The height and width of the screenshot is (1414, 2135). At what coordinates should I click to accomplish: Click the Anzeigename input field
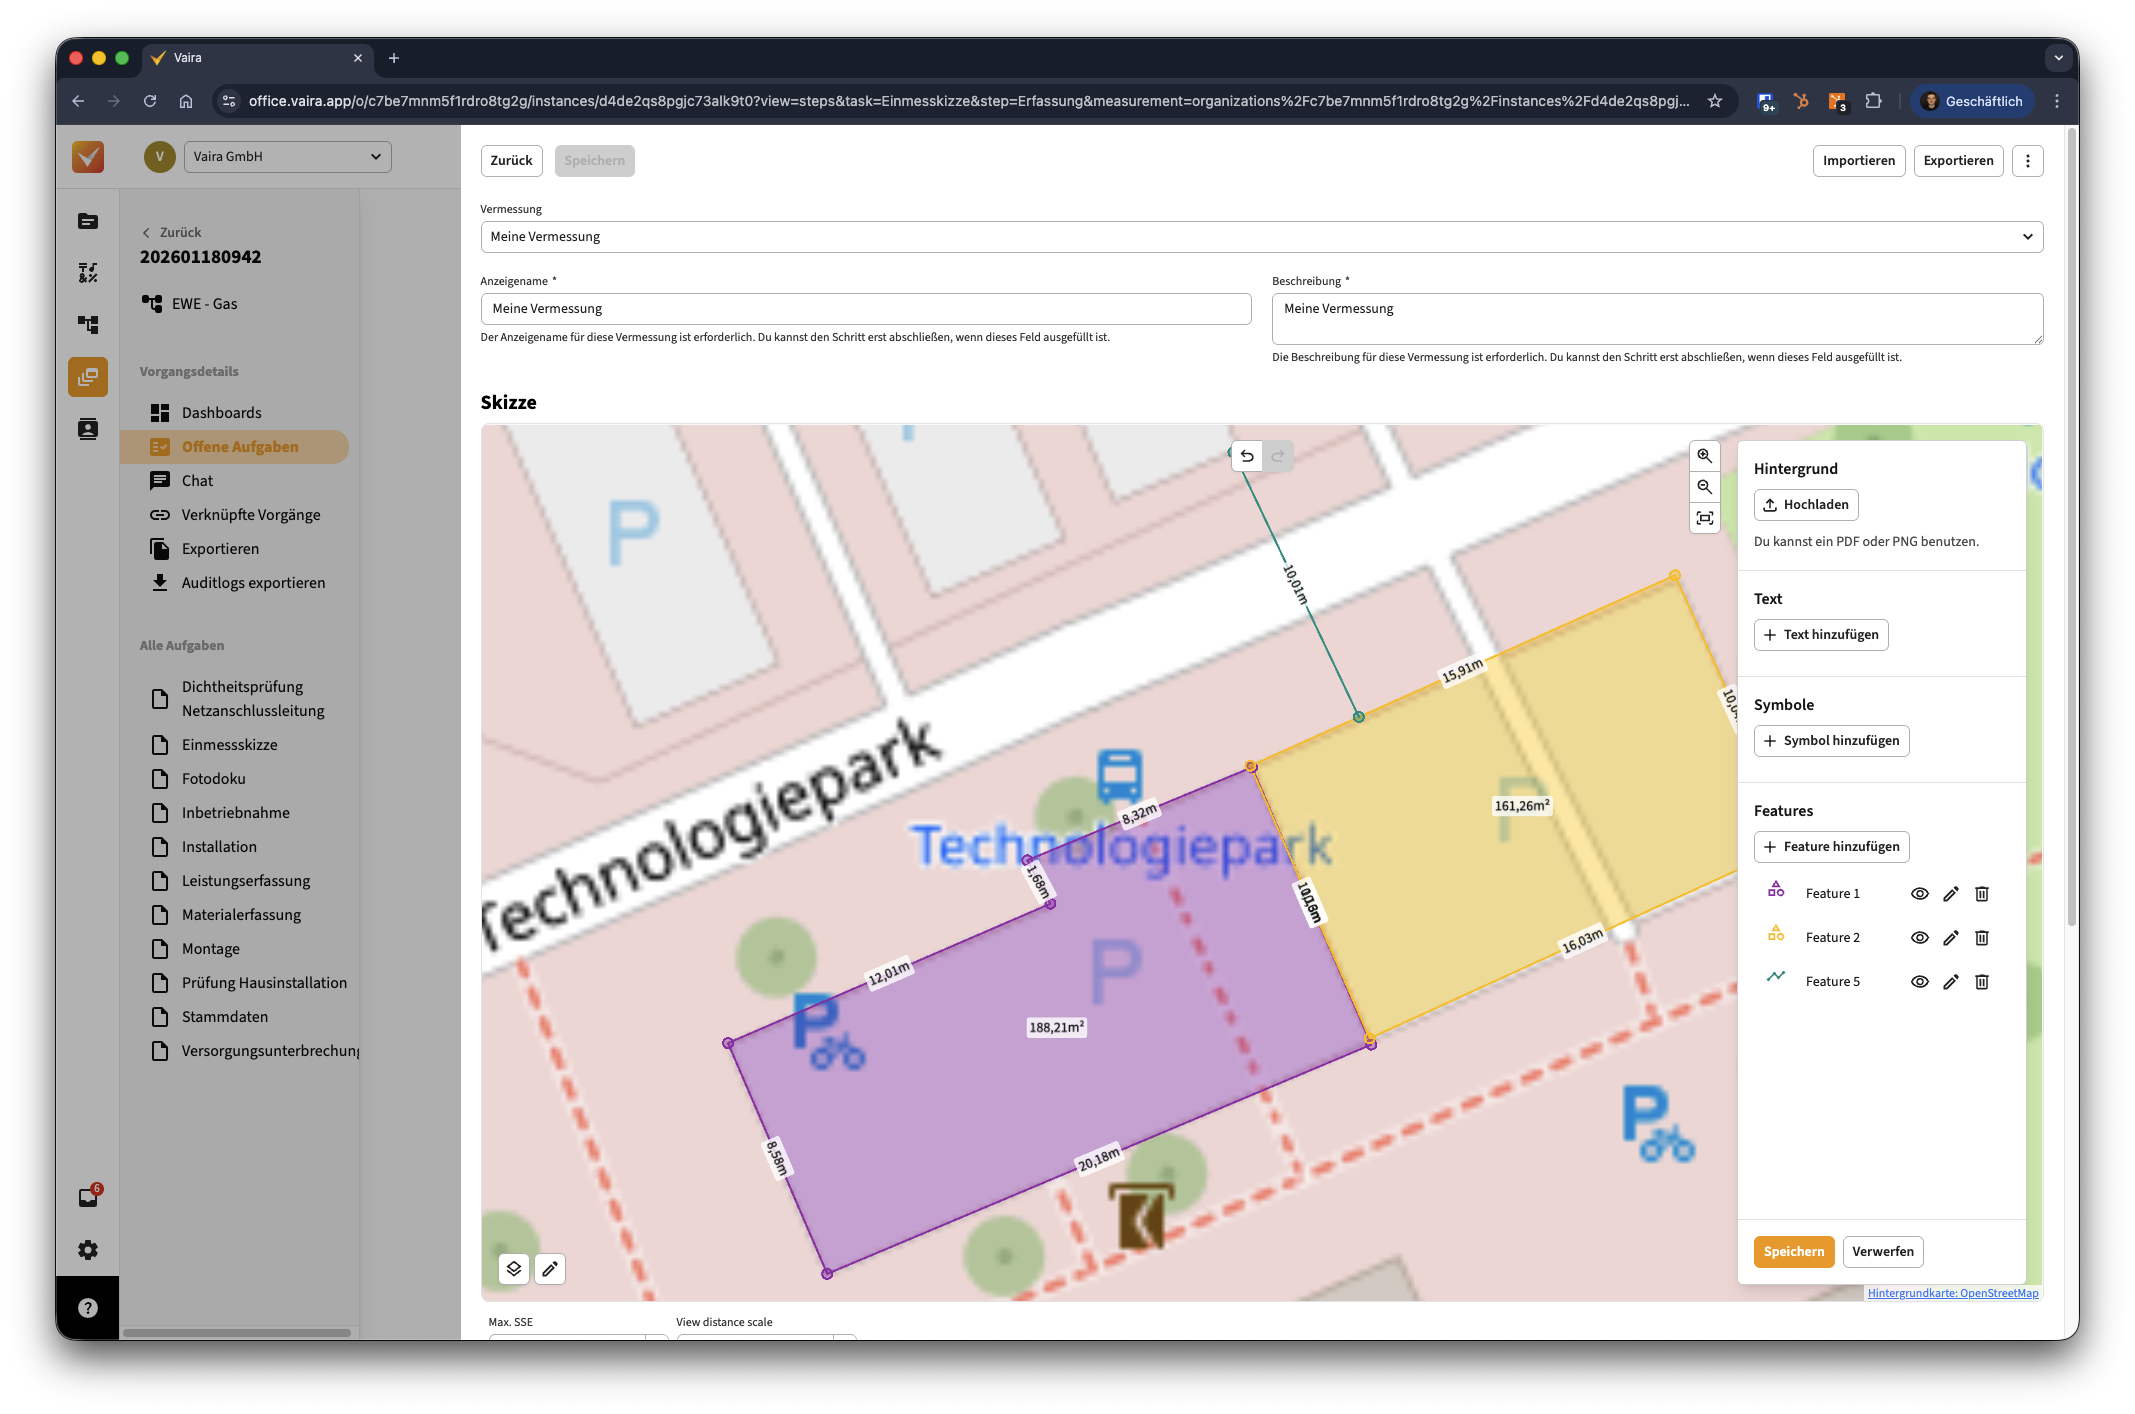click(865, 309)
